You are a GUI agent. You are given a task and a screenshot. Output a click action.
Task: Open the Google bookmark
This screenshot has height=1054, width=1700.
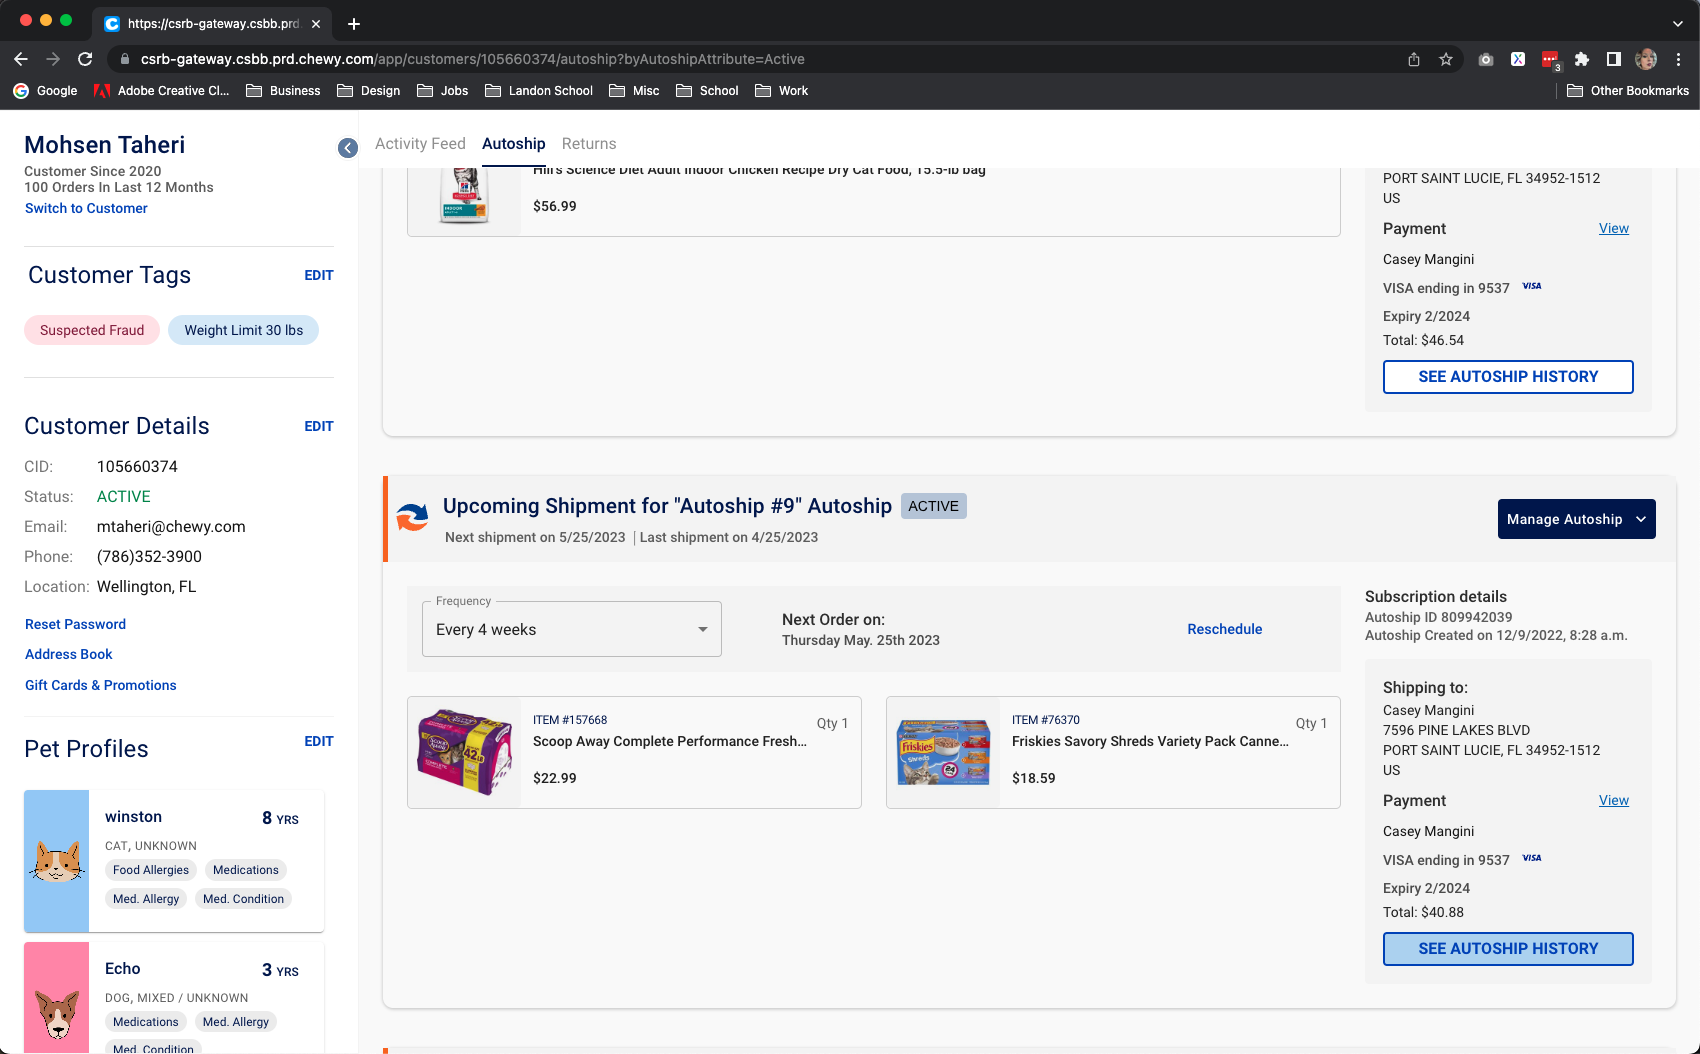[45, 90]
